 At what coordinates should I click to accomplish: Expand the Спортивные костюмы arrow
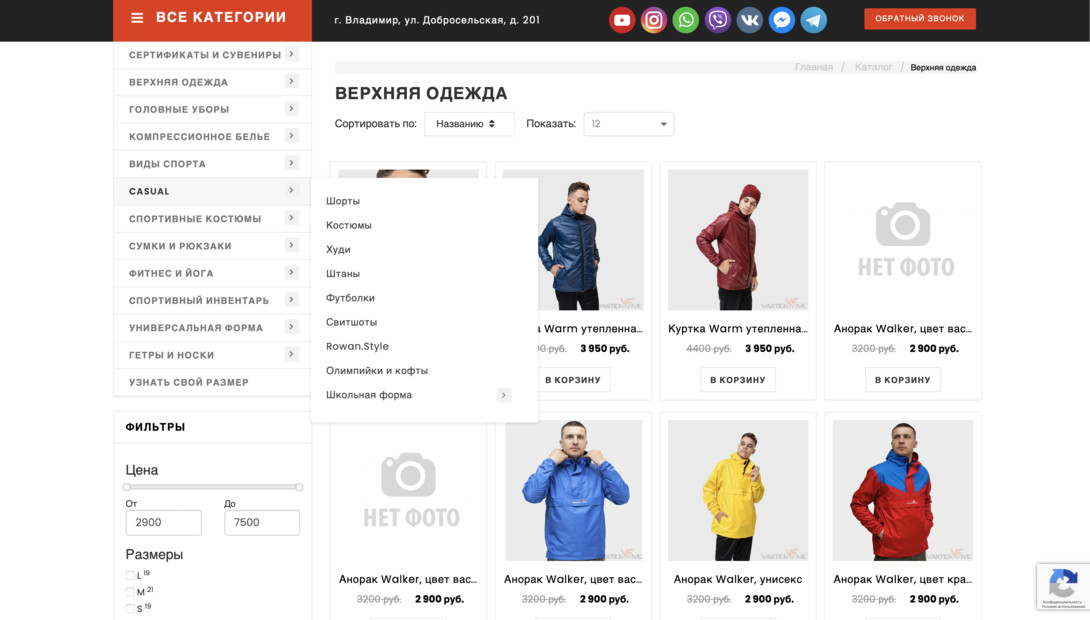pos(291,218)
